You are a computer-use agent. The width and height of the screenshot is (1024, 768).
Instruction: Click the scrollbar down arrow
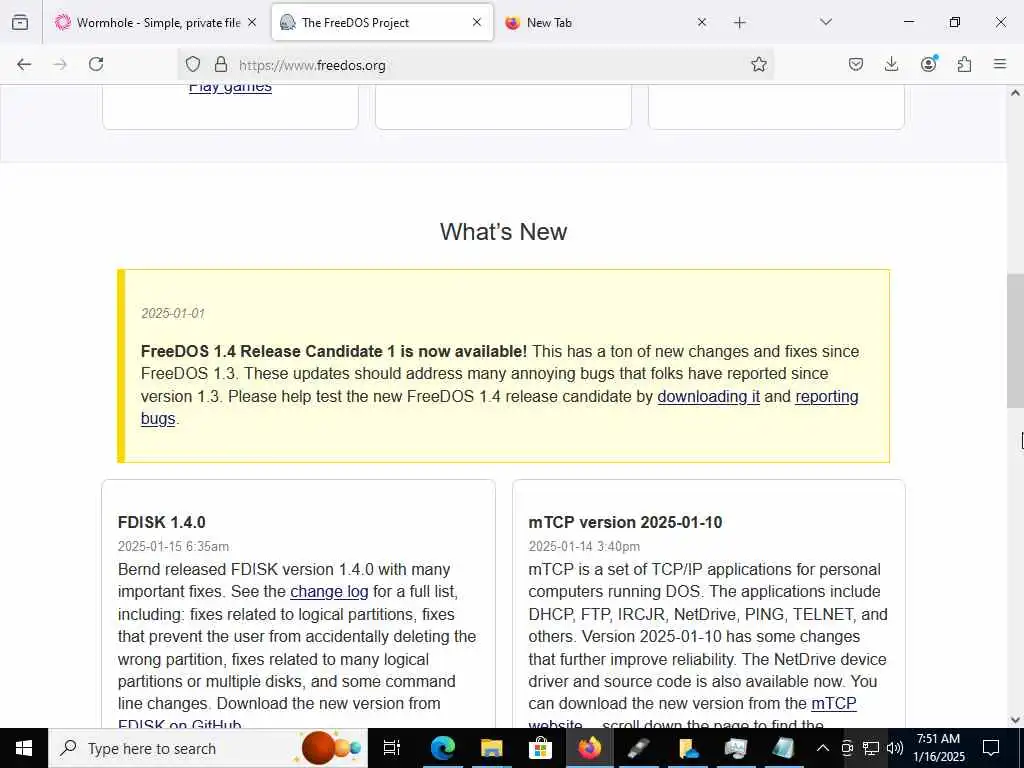click(1015, 720)
